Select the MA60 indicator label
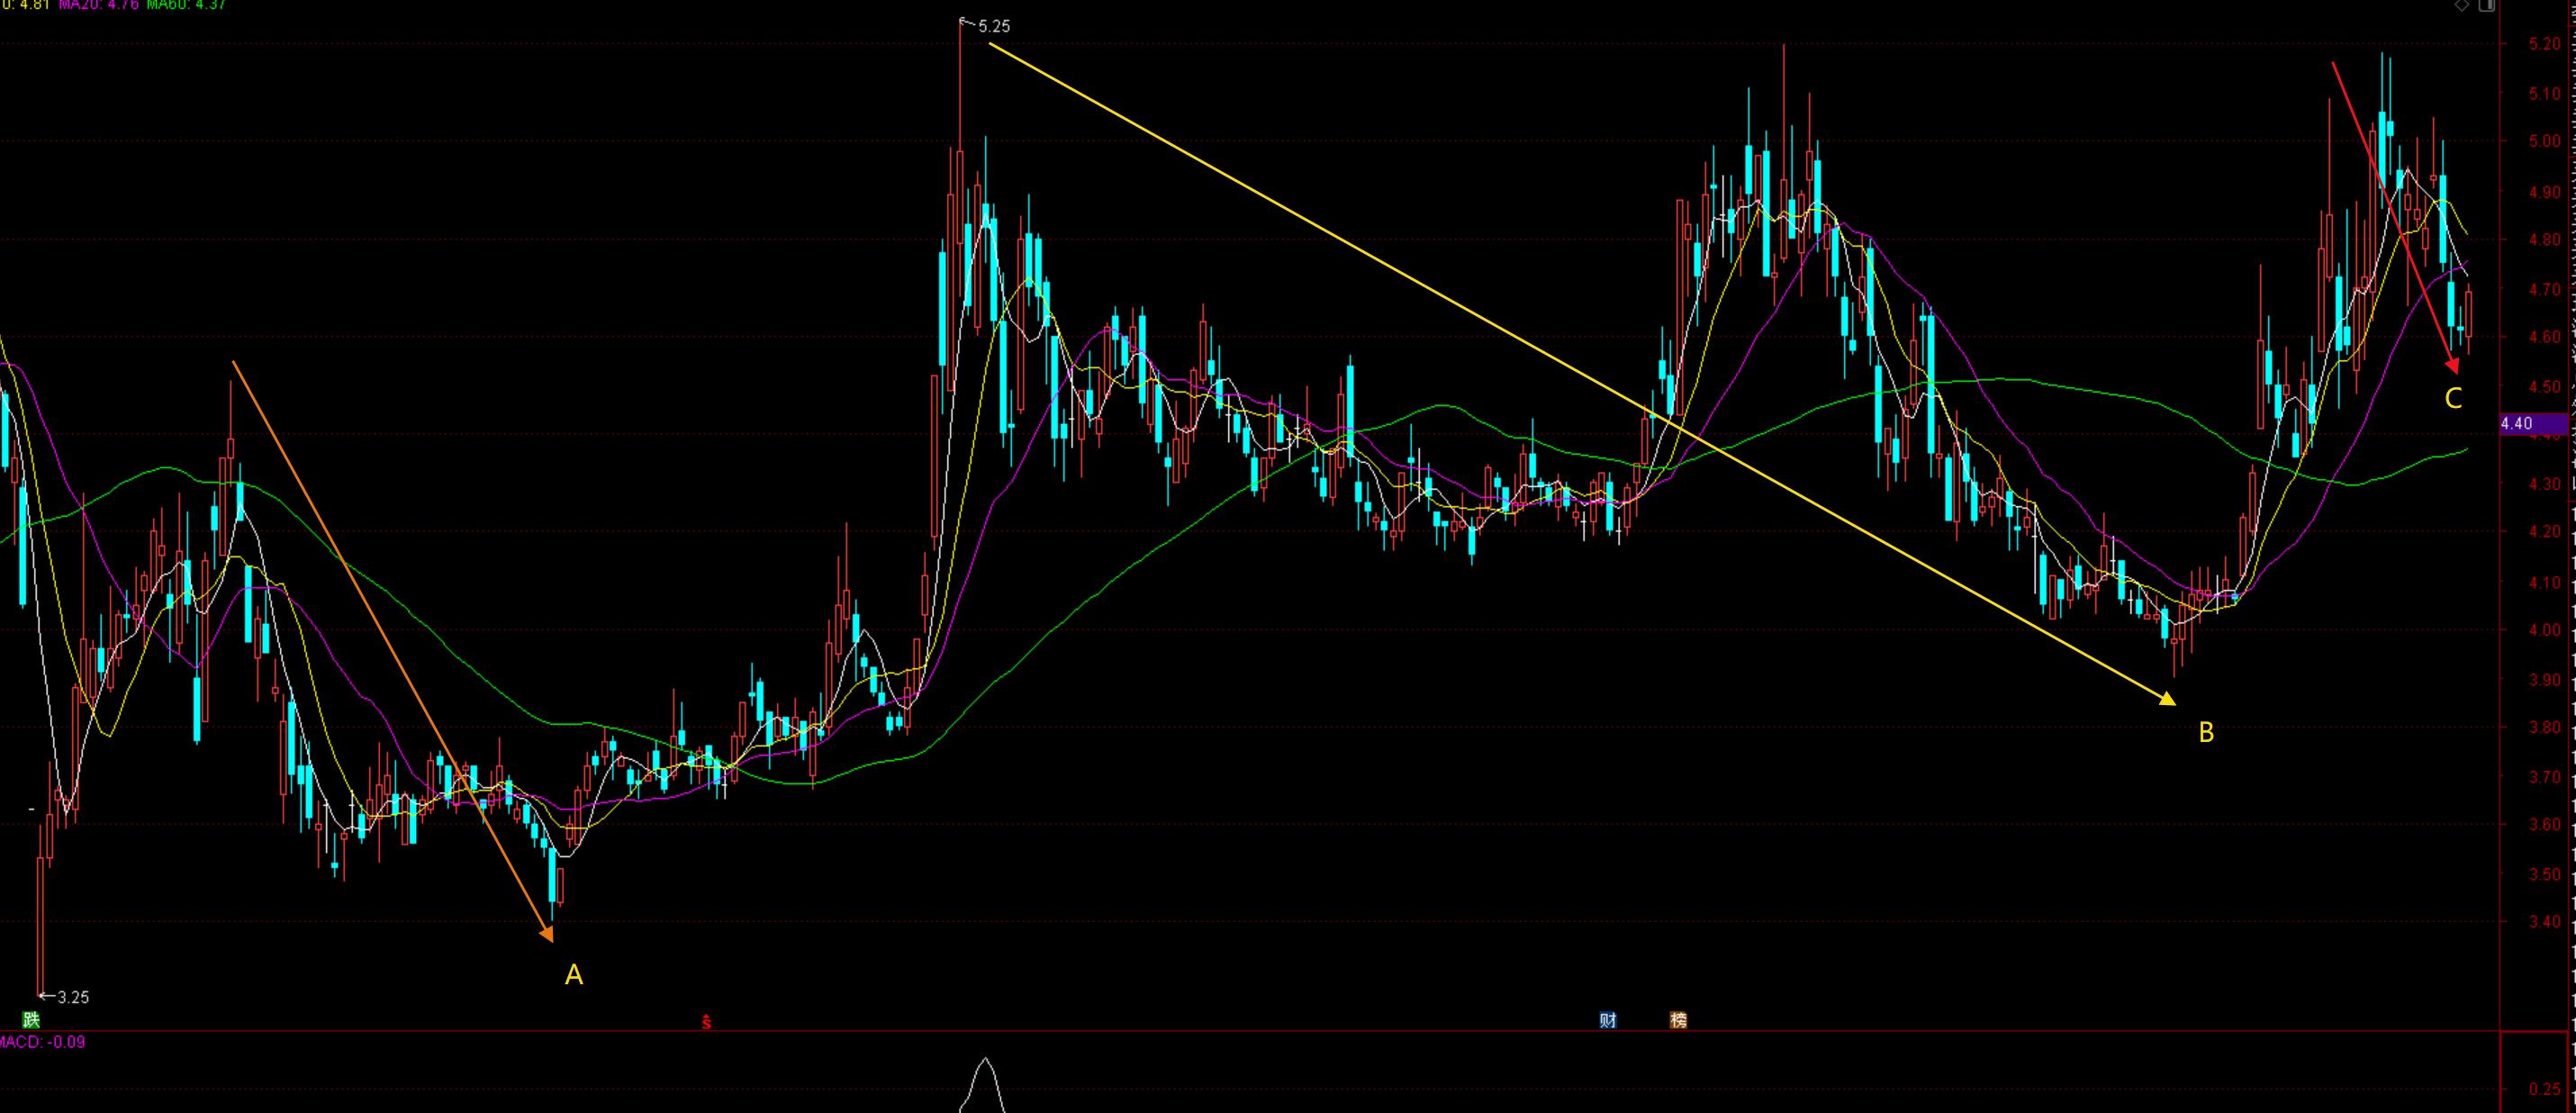The height and width of the screenshot is (1113, 2576). pyautogui.click(x=186, y=4)
